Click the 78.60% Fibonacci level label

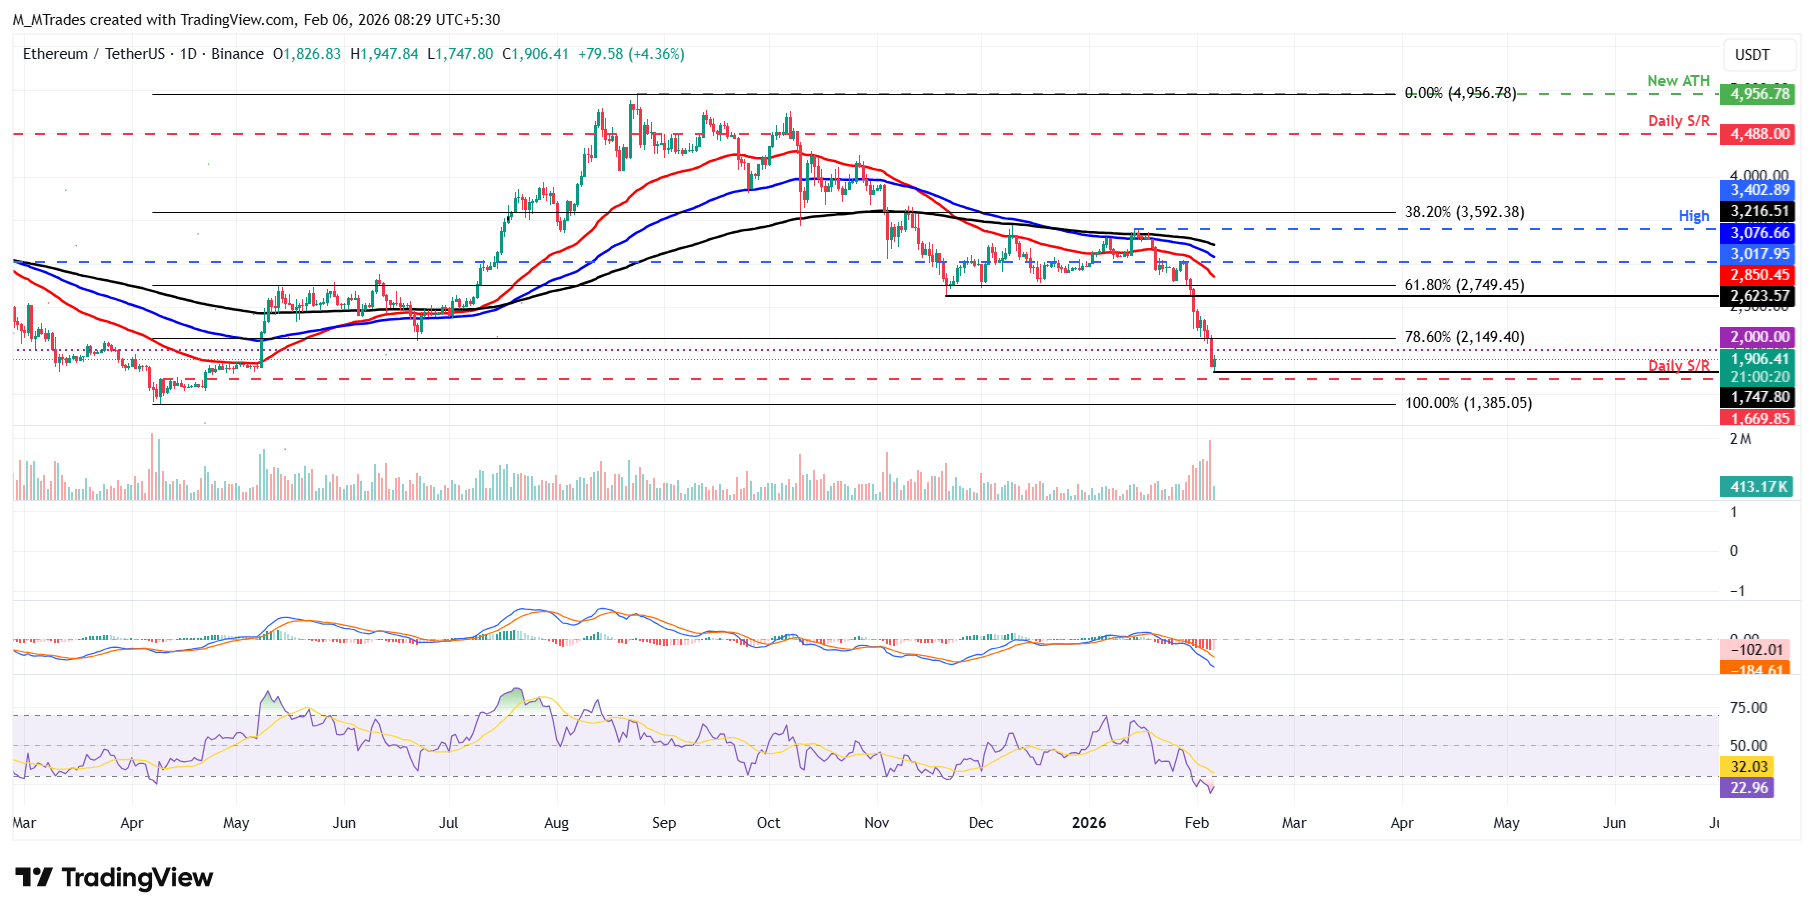pos(1464,337)
